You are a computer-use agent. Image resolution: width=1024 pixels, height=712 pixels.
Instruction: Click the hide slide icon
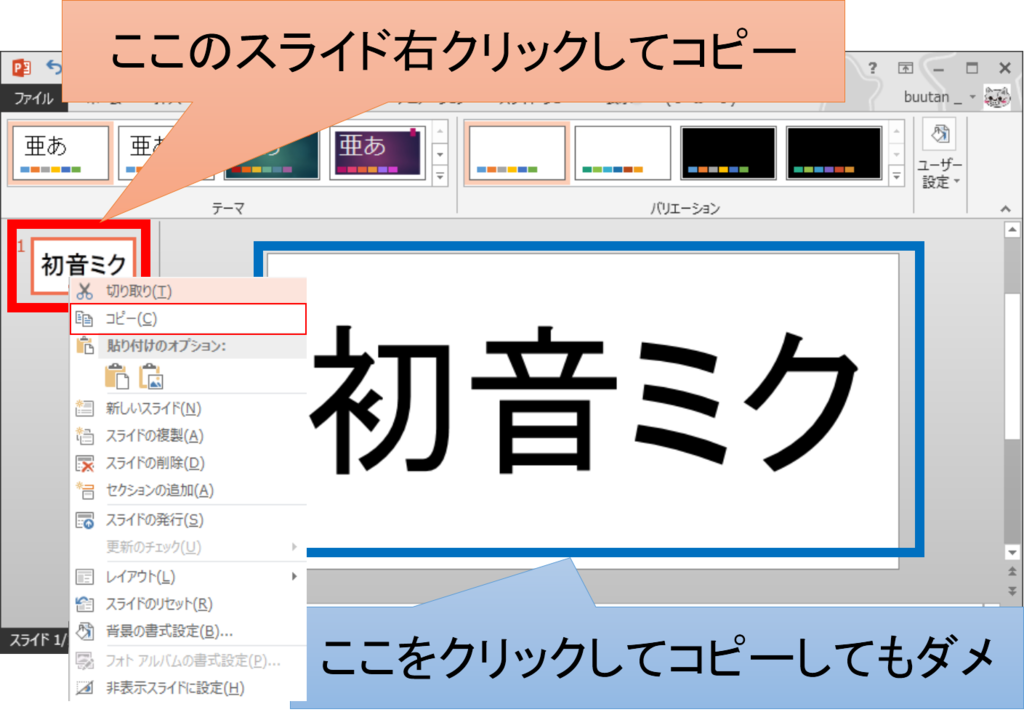pyautogui.click(x=84, y=688)
